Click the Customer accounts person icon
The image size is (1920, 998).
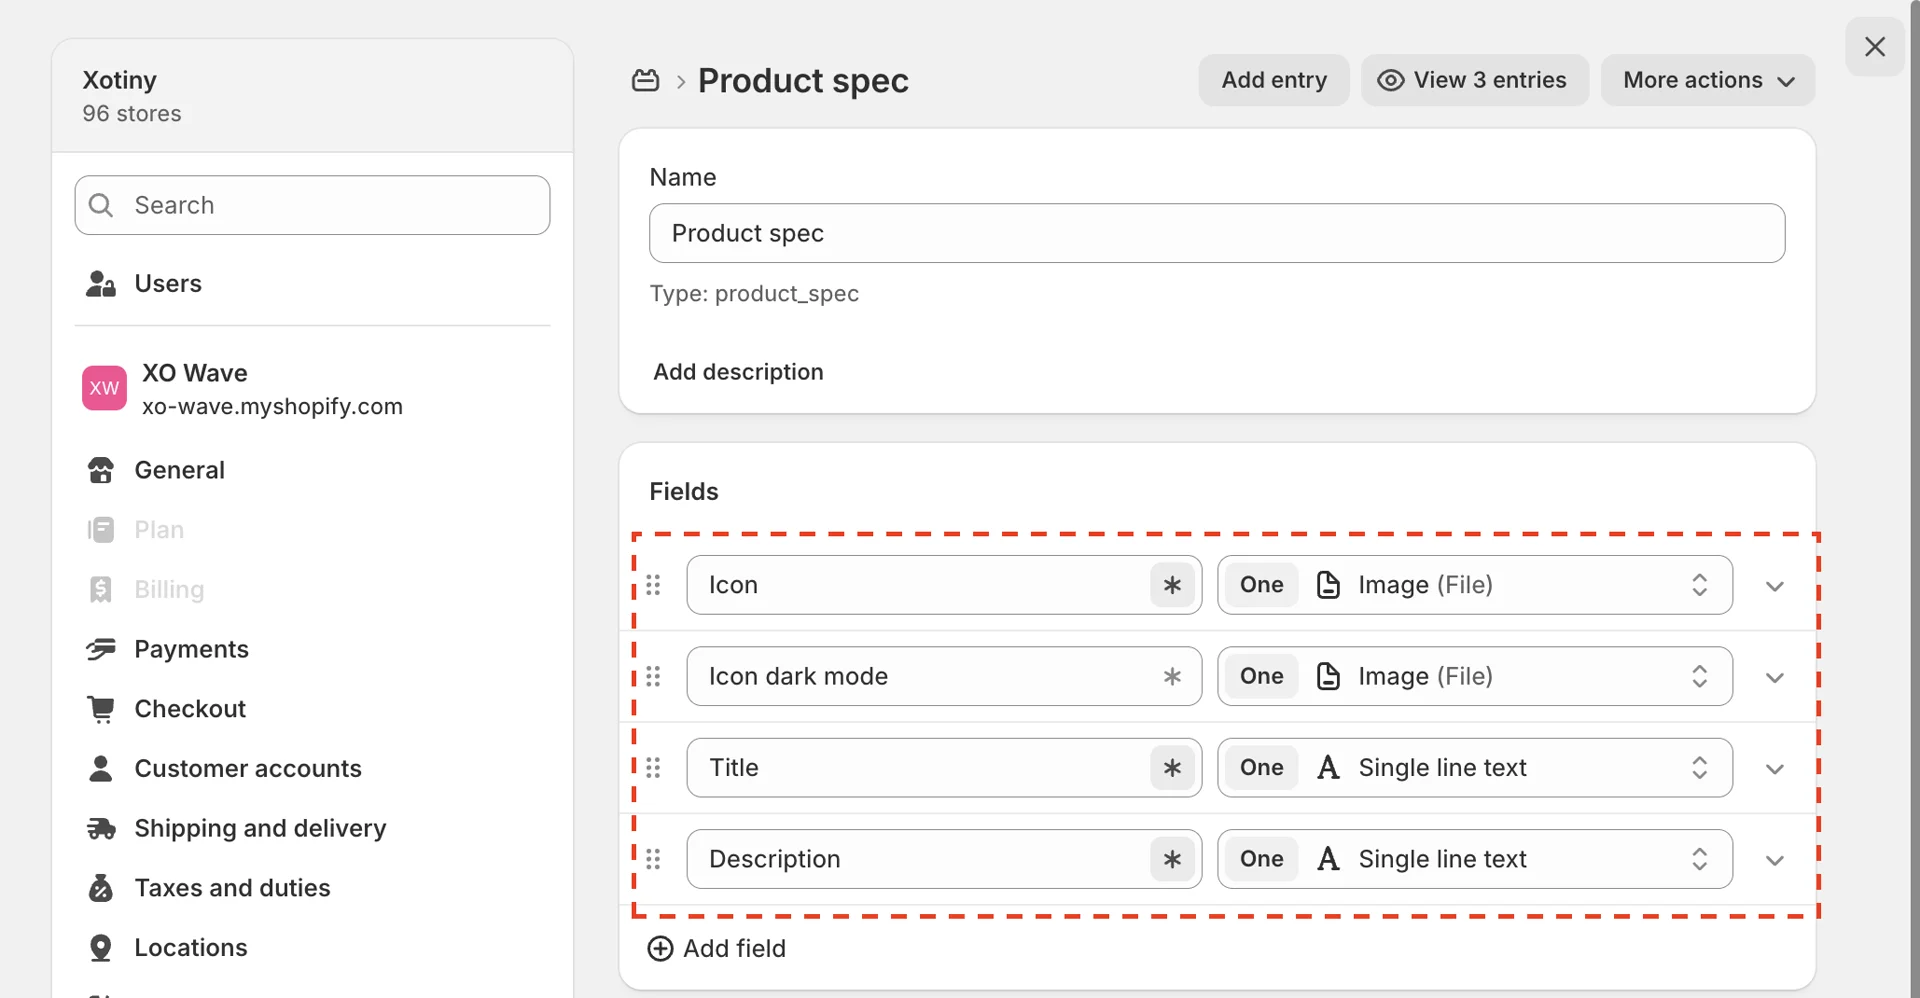point(101,769)
